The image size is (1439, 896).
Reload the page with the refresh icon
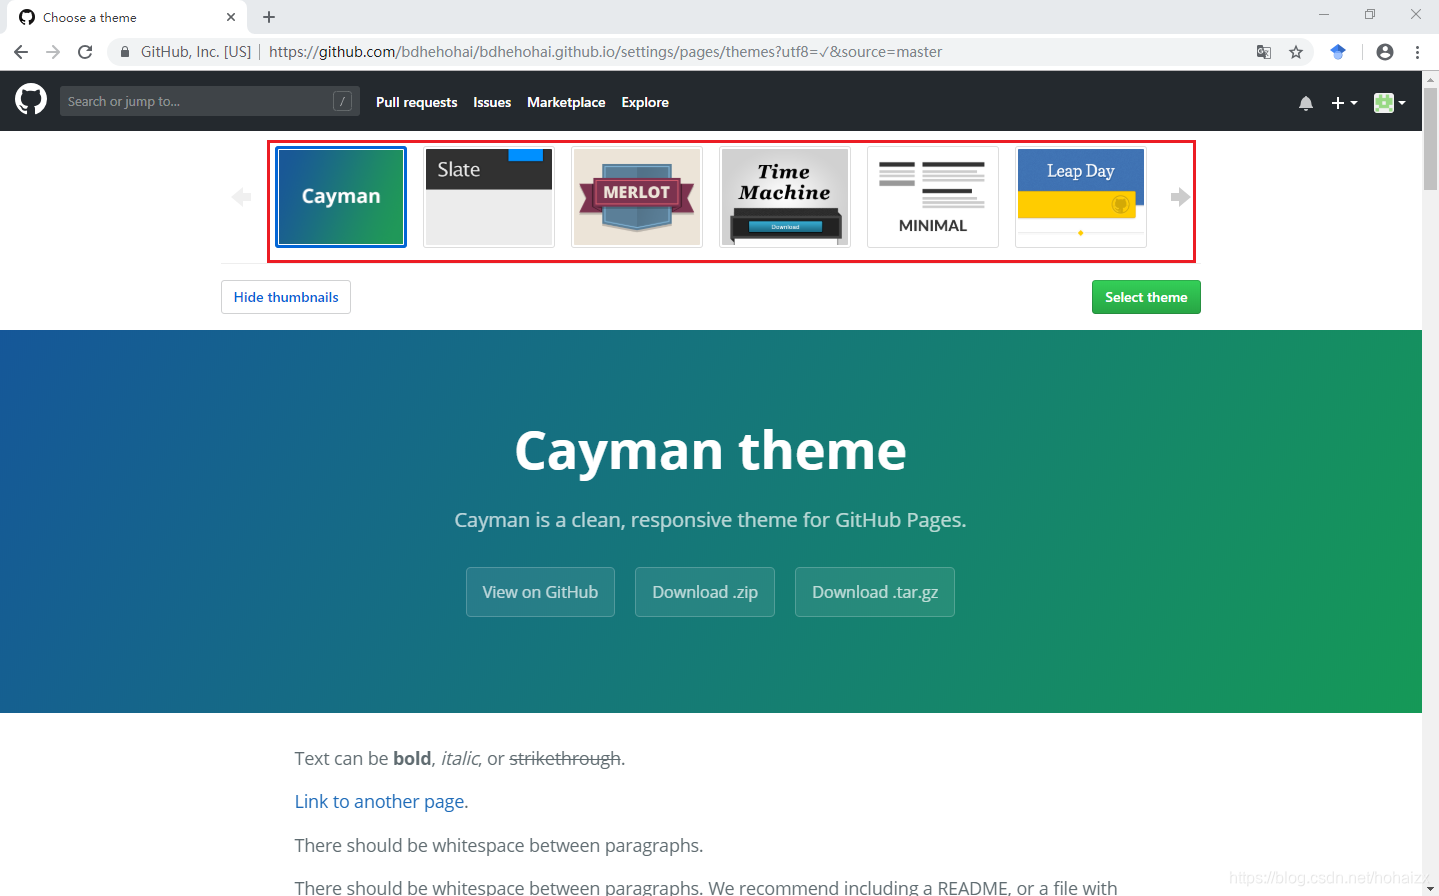(85, 52)
